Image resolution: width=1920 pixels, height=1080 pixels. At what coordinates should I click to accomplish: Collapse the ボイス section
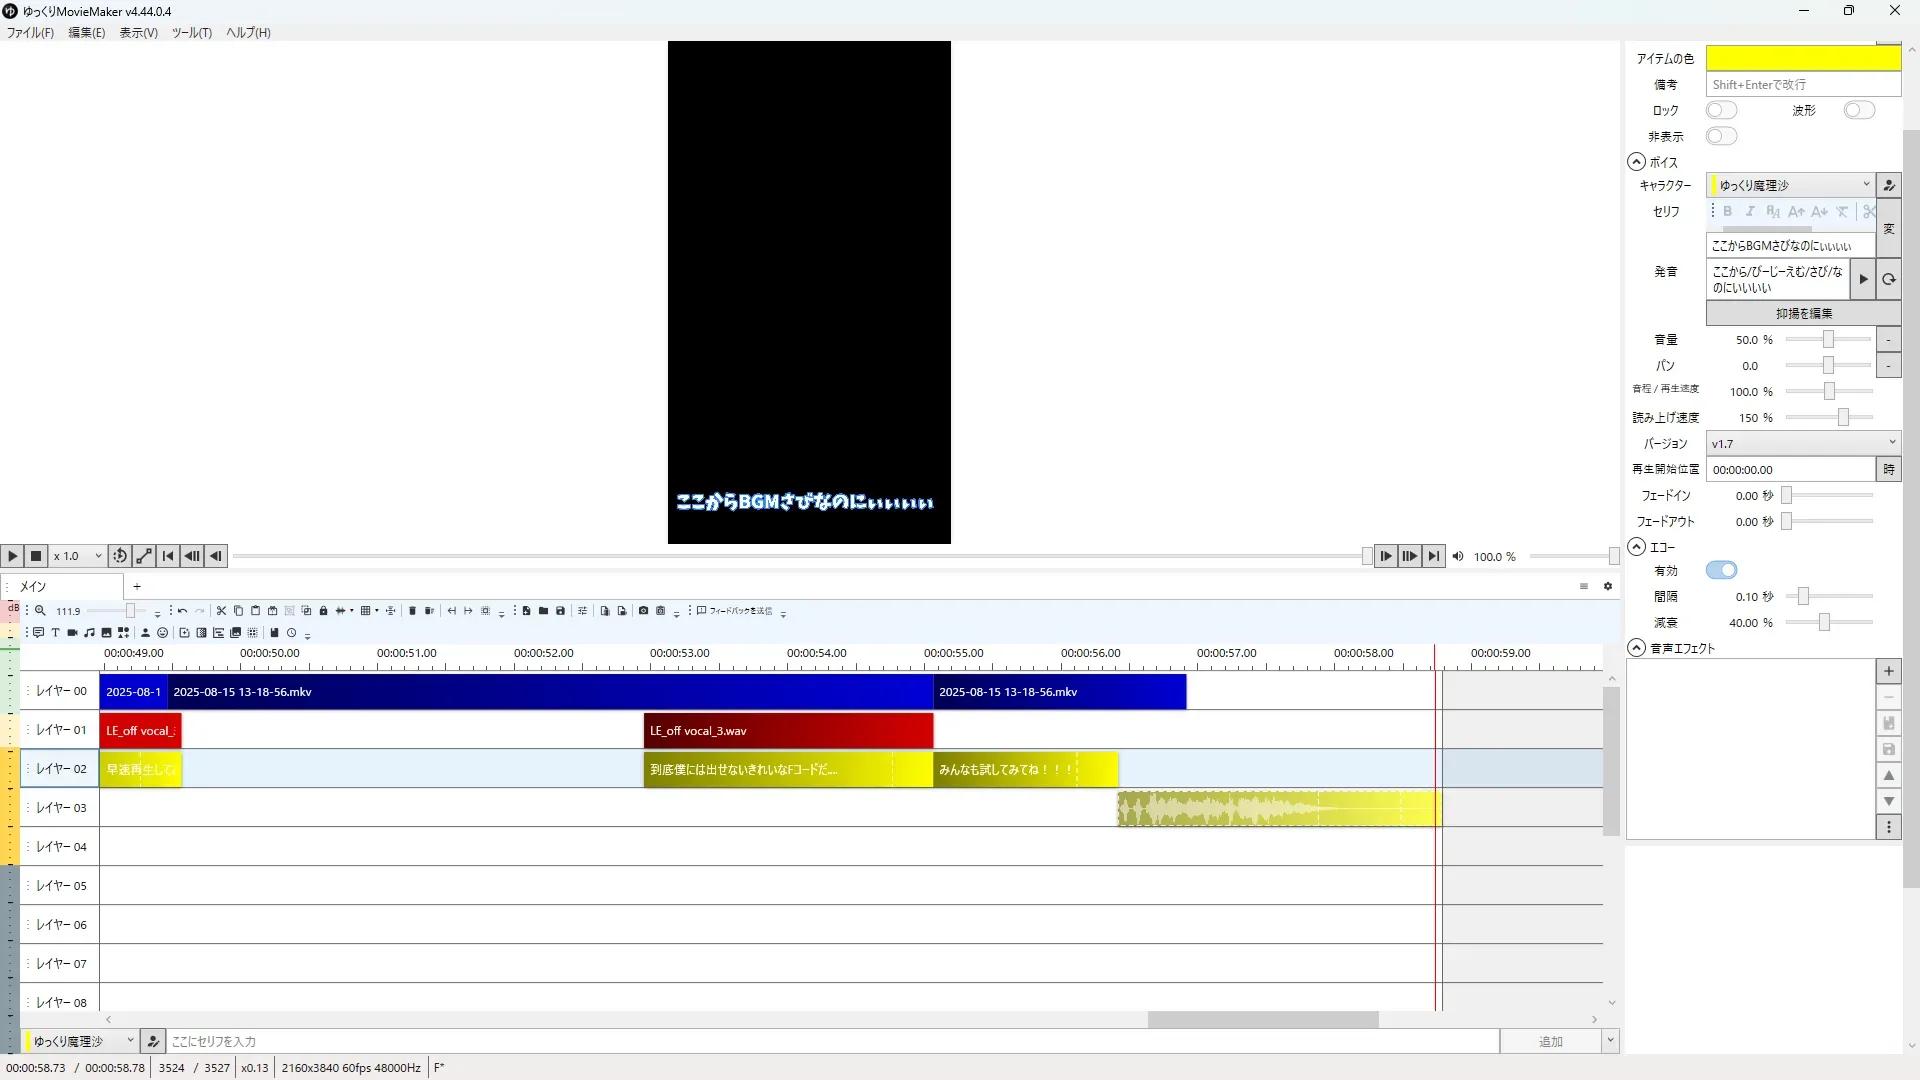tap(1636, 162)
